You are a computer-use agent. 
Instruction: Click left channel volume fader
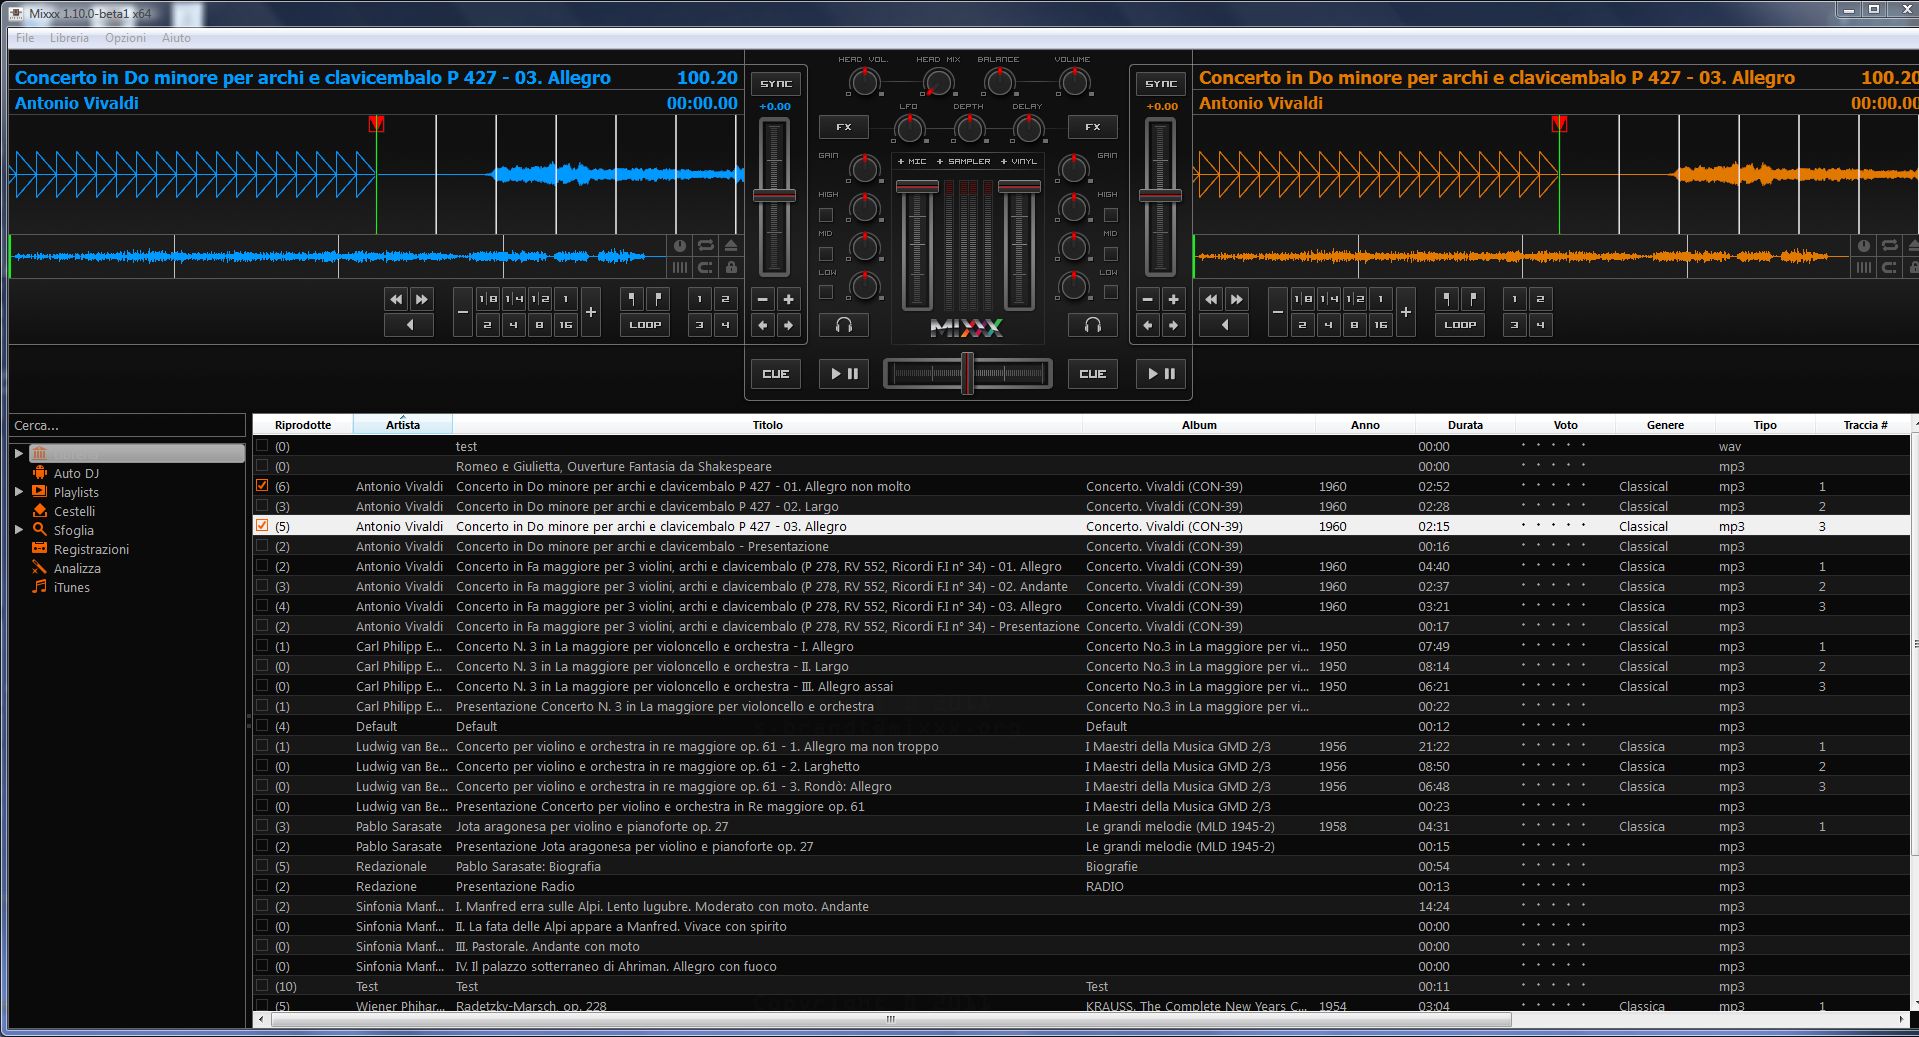916,187
